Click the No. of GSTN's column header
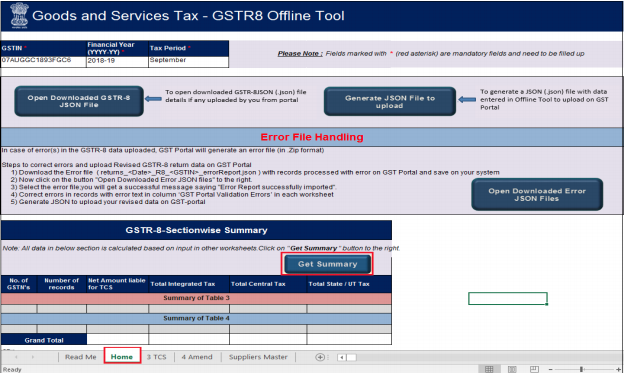 (x=19, y=284)
